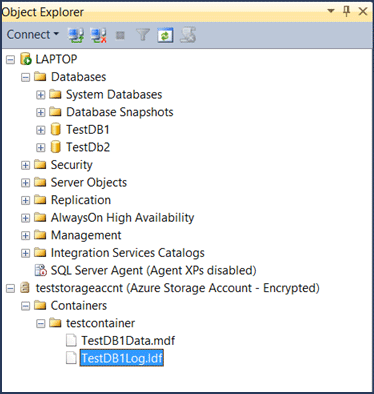The height and width of the screenshot is (394, 374).
Task: Select the teststorageaccnt Azure Storage Account label
Action: [178, 288]
